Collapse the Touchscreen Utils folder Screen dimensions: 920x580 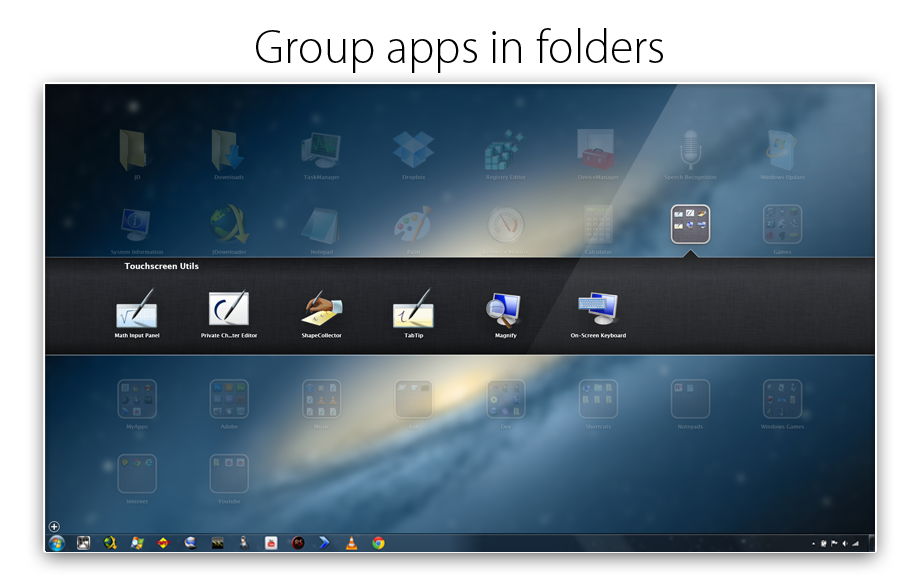(x=693, y=223)
